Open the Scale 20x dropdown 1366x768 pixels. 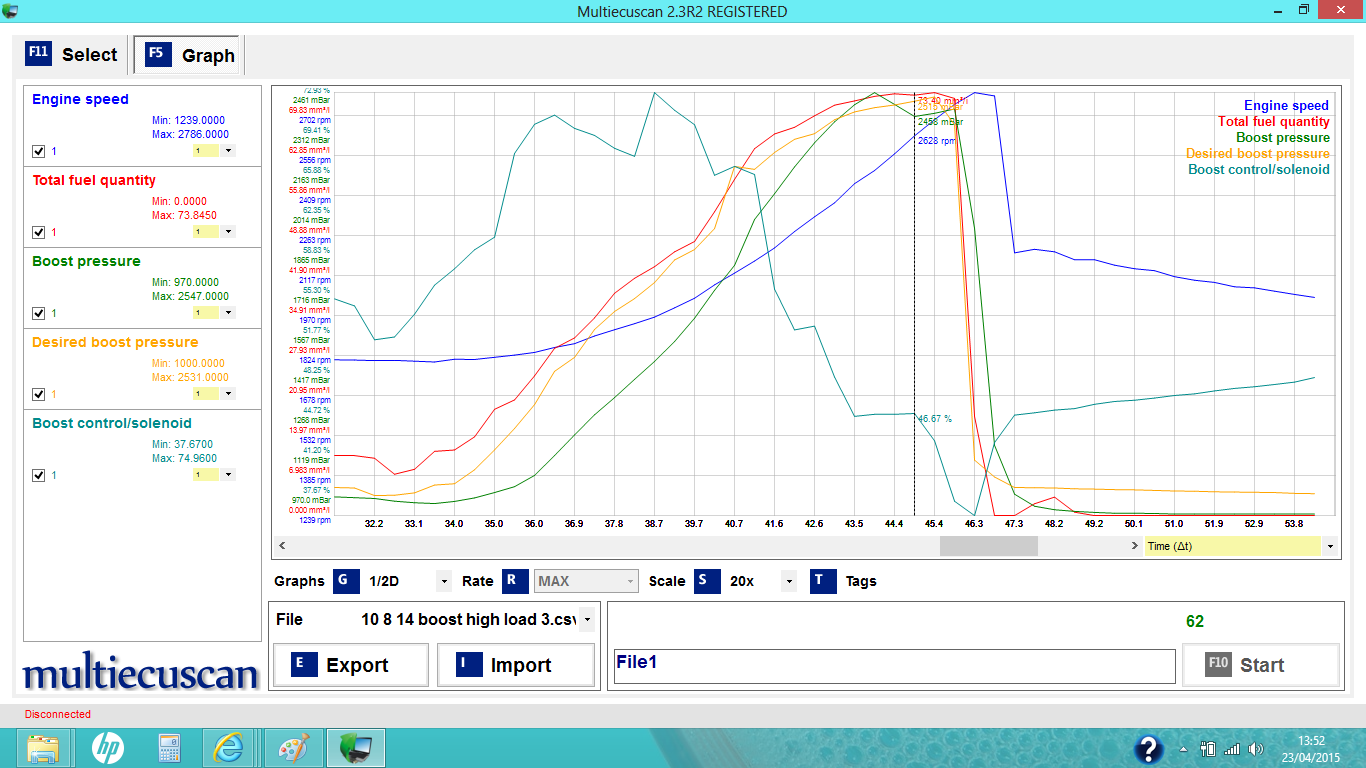789,581
